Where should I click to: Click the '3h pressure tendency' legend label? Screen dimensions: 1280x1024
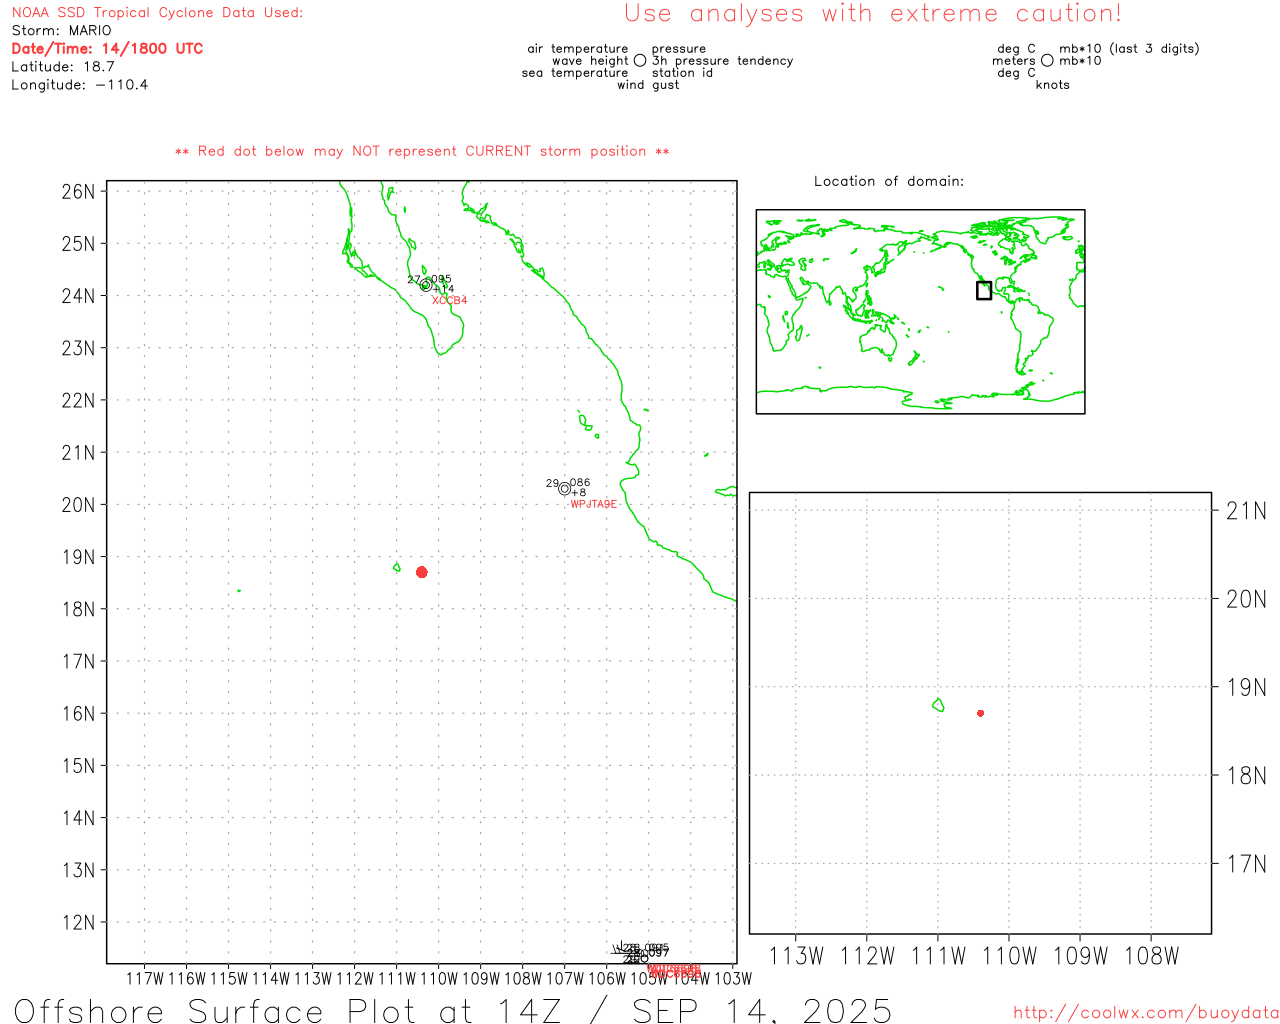click(x=722, y=61)
